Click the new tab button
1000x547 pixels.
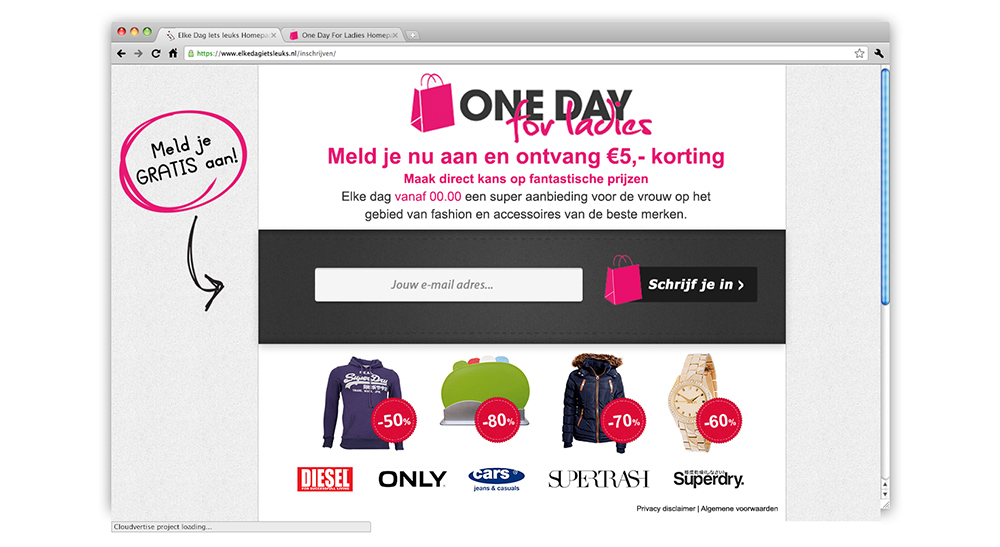pos(413,35)
